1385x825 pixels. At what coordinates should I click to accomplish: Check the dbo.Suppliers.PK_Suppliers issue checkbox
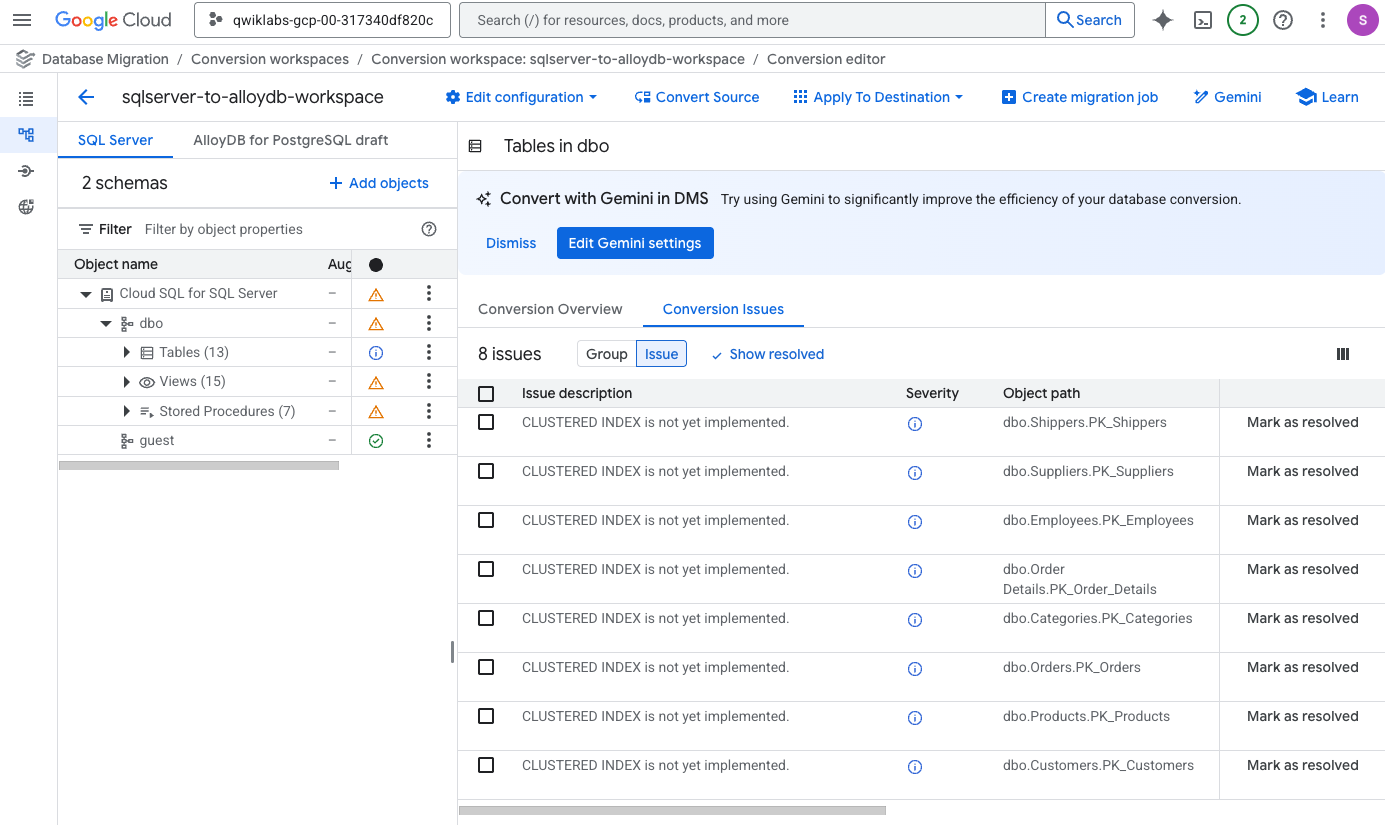tap(486, 471)
